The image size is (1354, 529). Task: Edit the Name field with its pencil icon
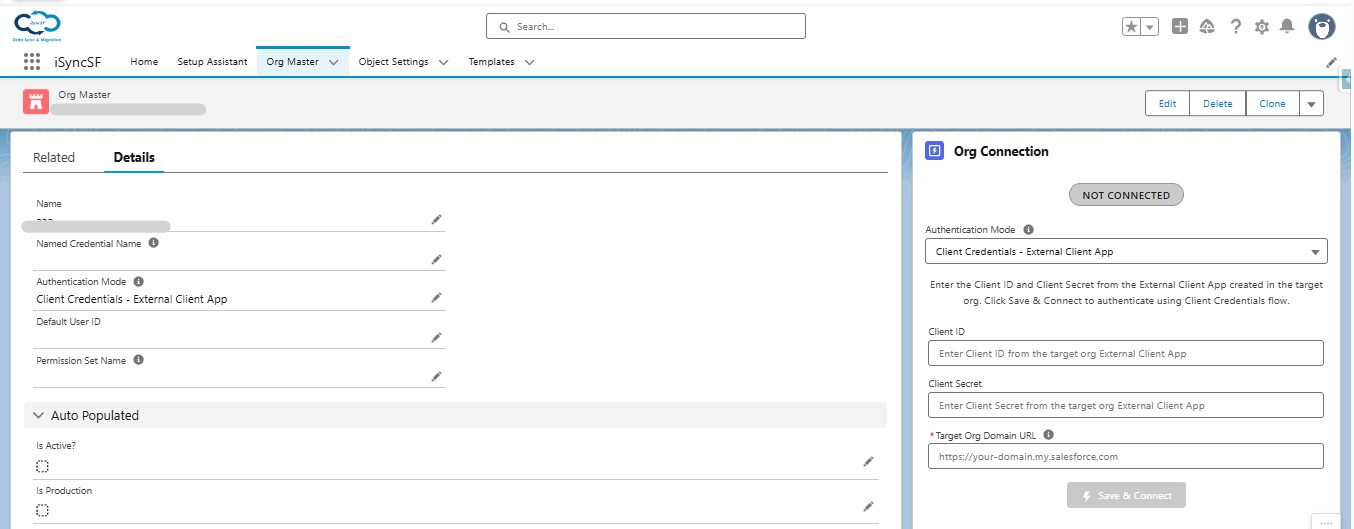436,219
